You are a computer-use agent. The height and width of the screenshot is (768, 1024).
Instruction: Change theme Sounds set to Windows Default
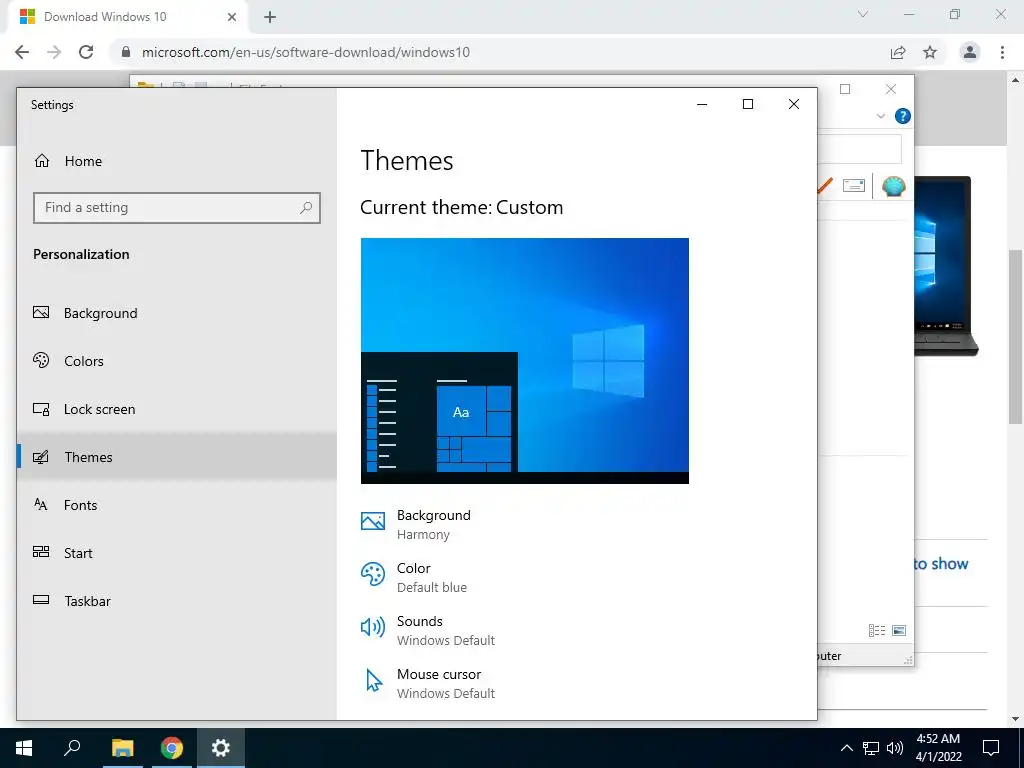[x=428, y=630]
